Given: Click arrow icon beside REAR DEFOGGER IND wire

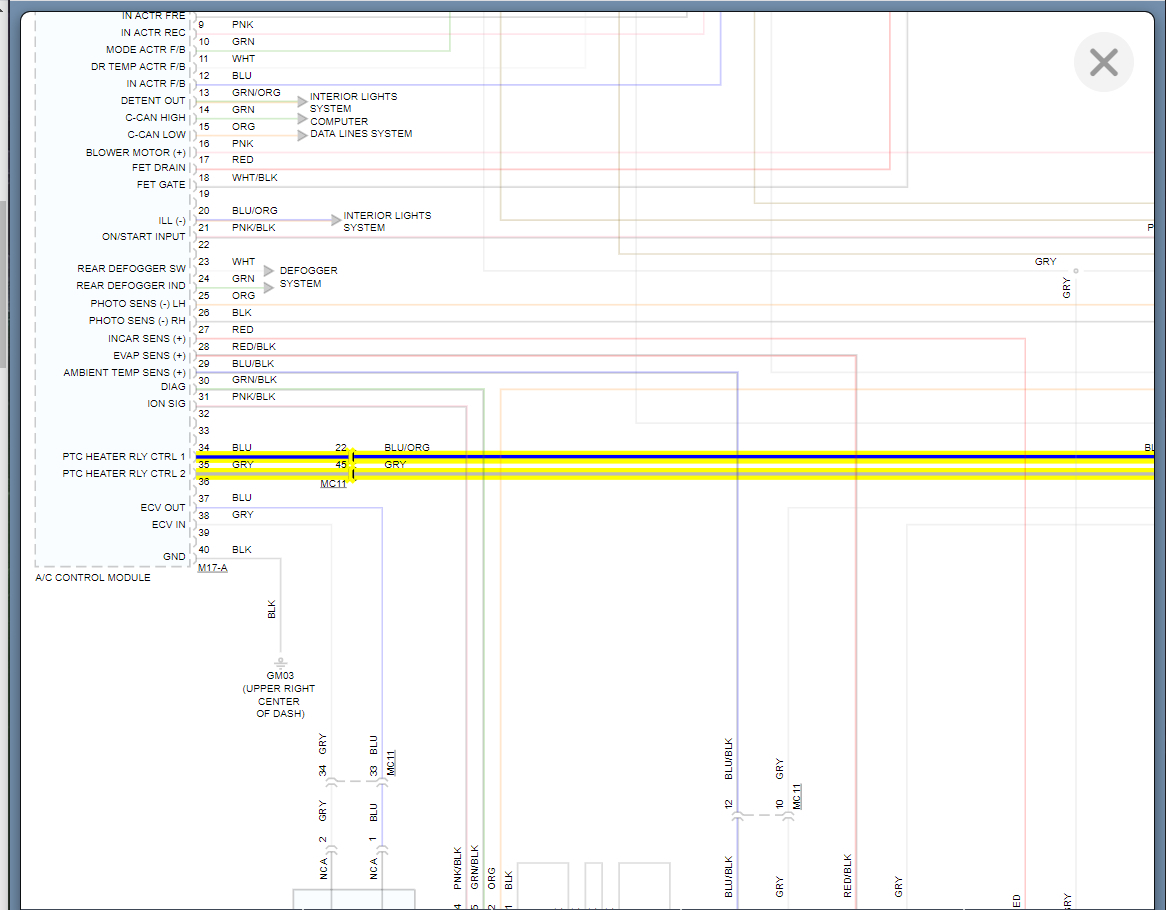Looking at the screenshot, I should point(268,287).
